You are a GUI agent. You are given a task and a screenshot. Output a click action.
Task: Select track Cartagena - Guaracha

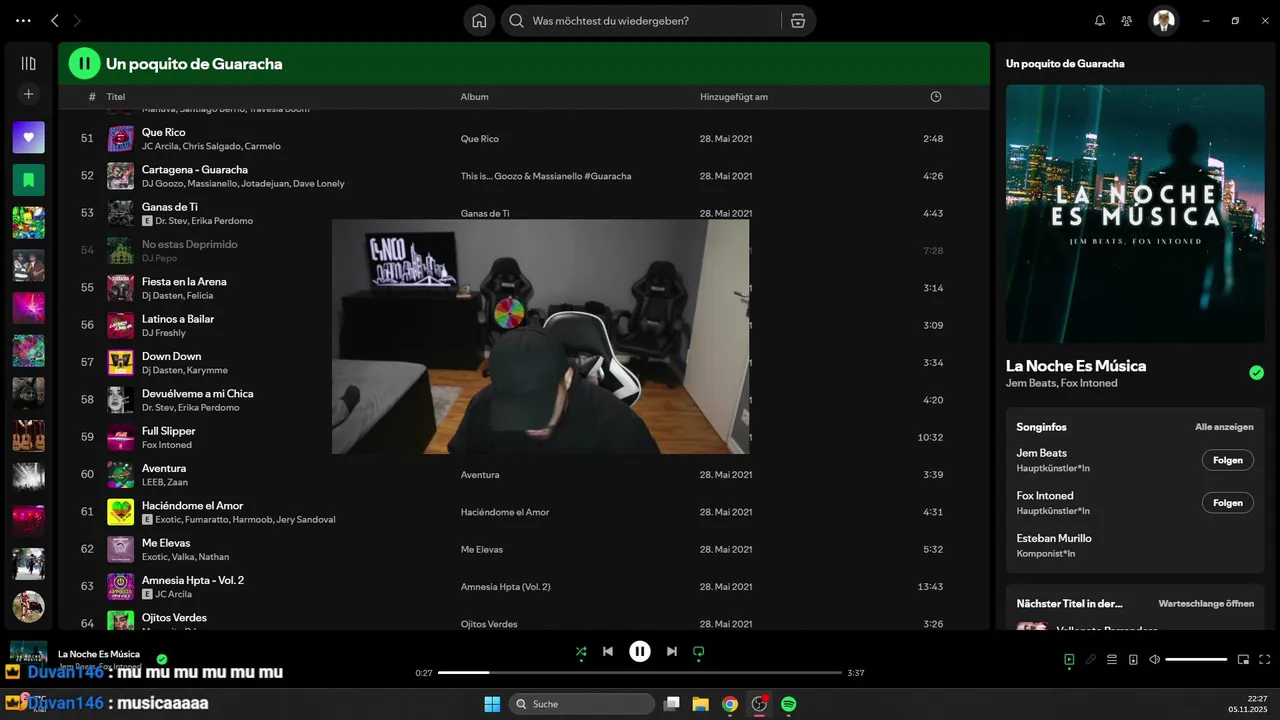pos(195,169)
